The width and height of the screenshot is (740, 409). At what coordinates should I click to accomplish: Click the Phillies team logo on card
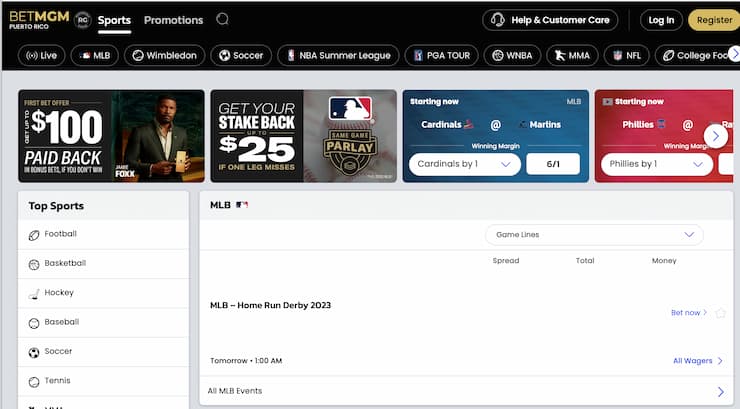[661, 124]
